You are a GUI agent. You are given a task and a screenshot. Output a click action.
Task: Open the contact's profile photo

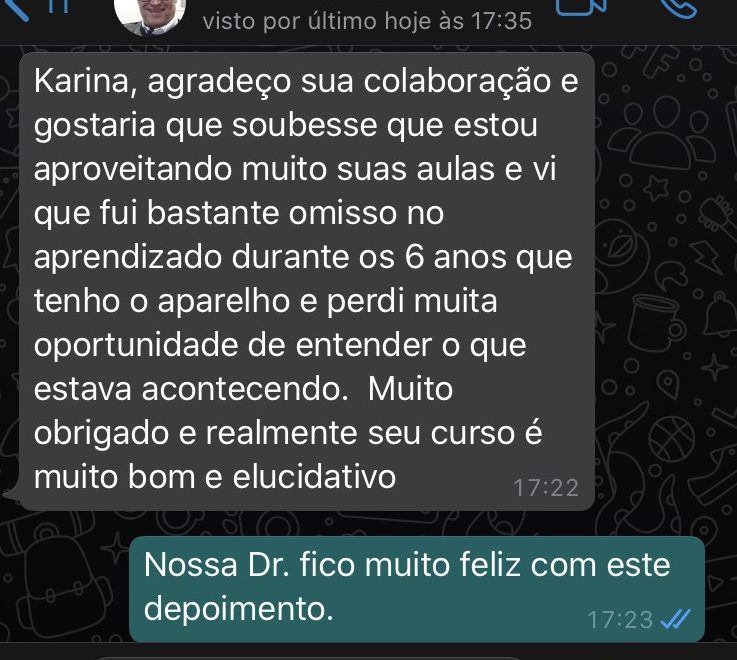(150, 17)
